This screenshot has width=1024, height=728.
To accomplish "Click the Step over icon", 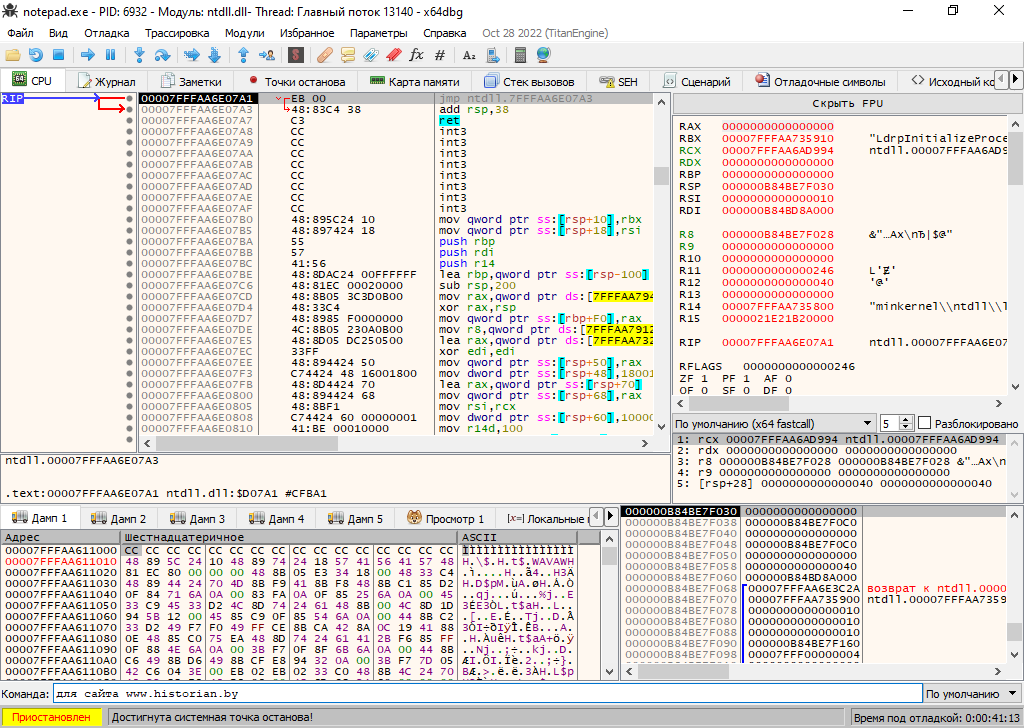I will coord(161,55).
